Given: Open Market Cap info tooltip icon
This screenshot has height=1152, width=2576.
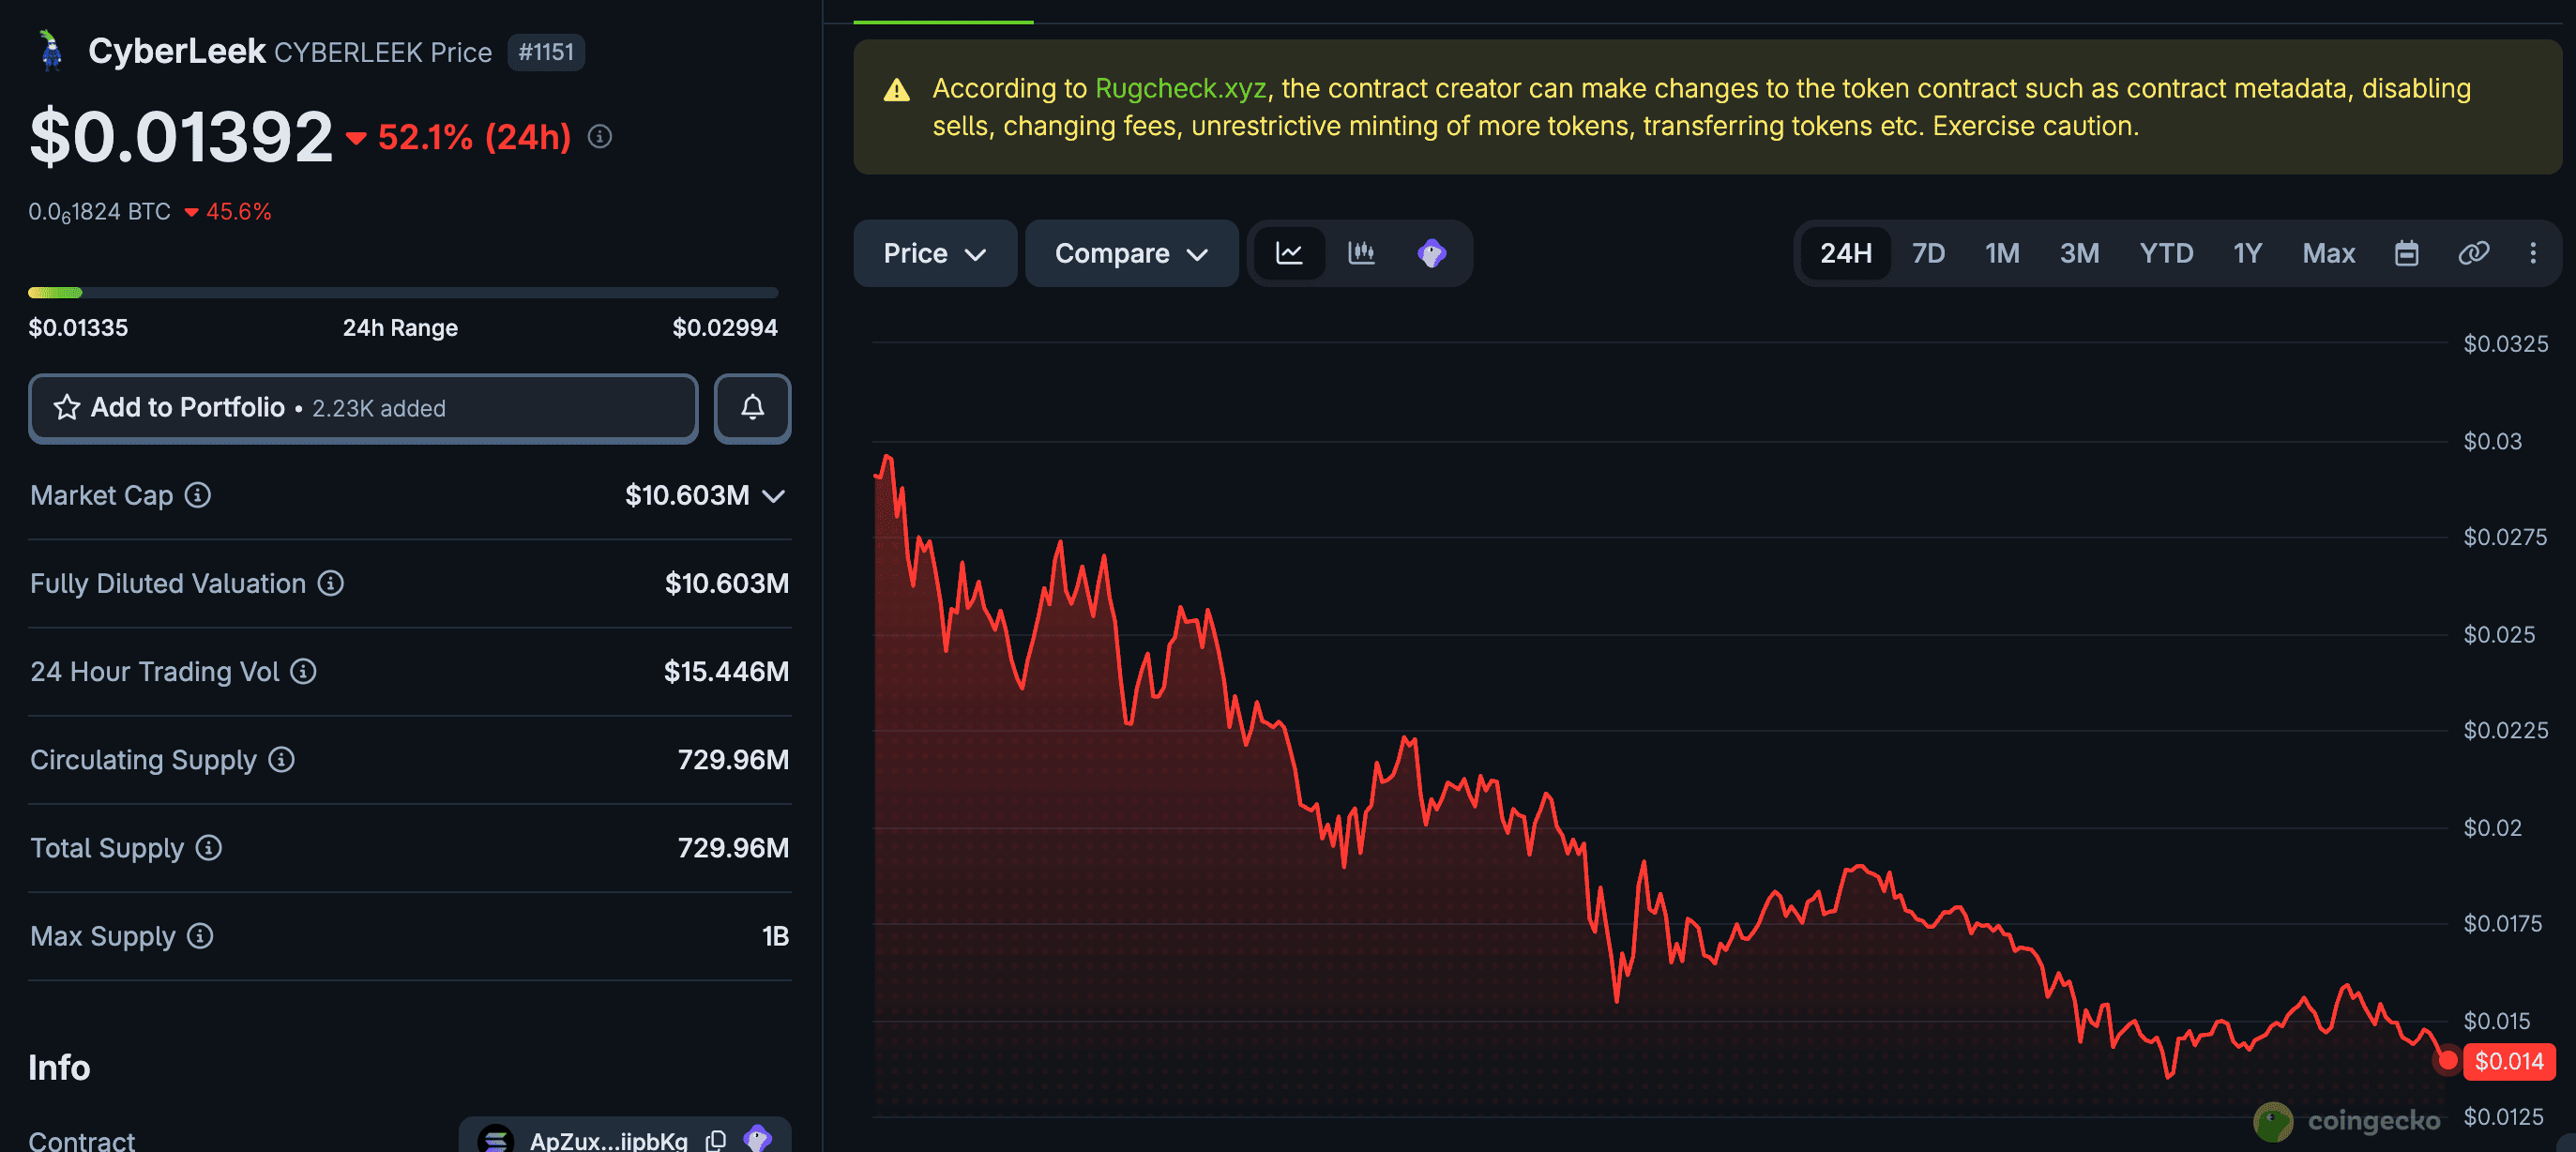Looking at the screenshot, I should 198,495.
